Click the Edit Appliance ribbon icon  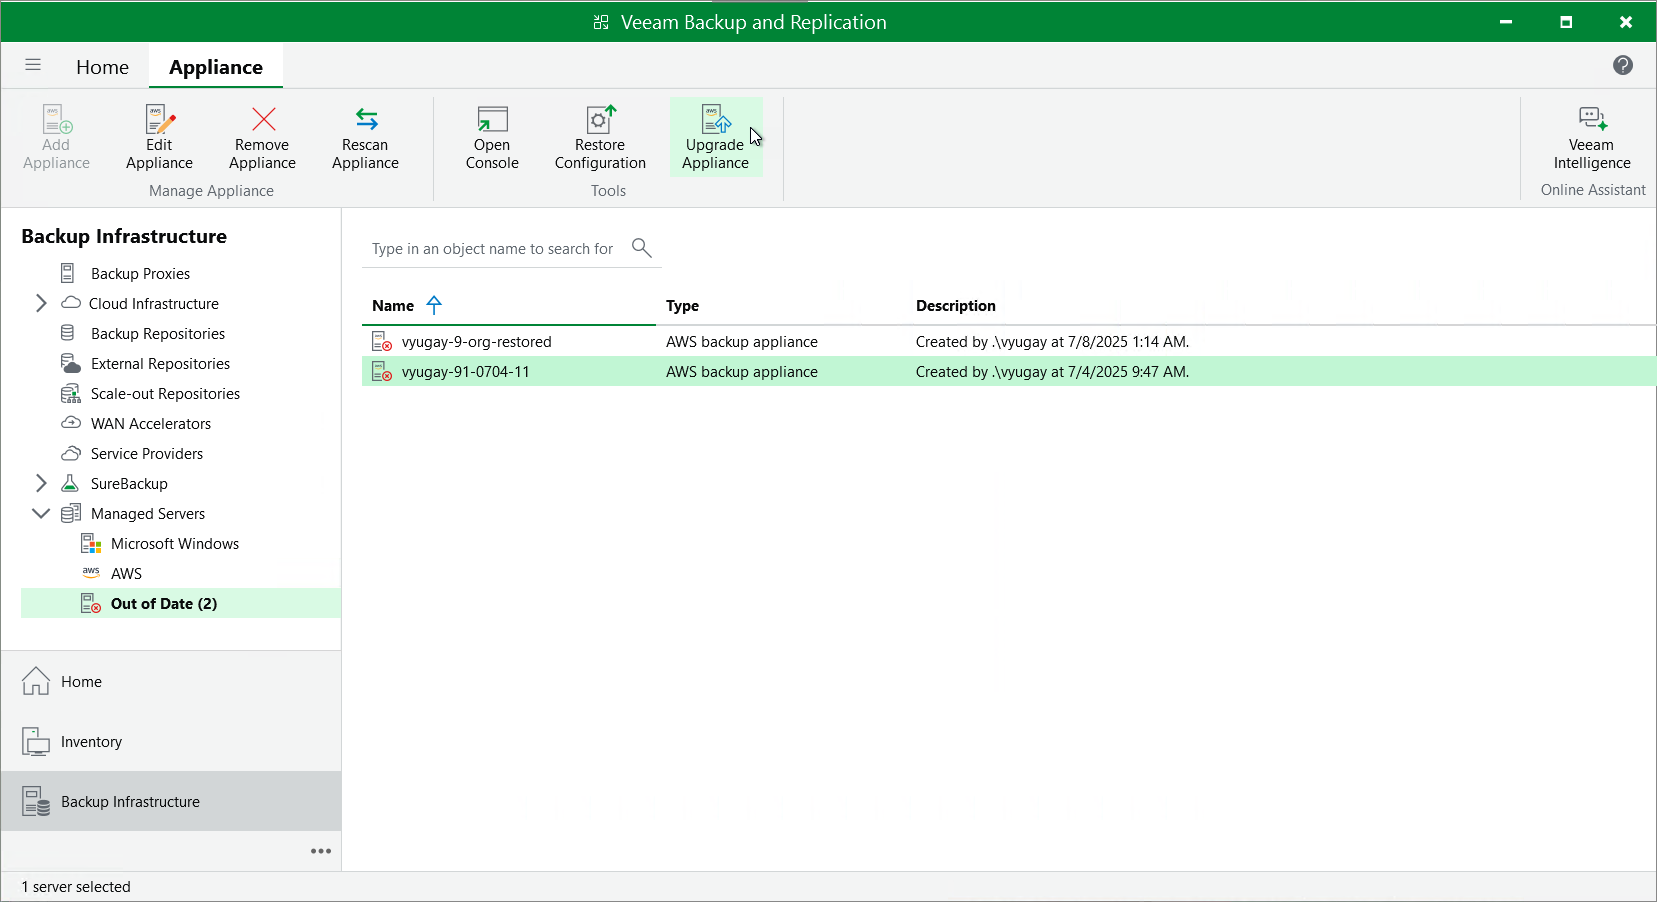coord(159,137)
